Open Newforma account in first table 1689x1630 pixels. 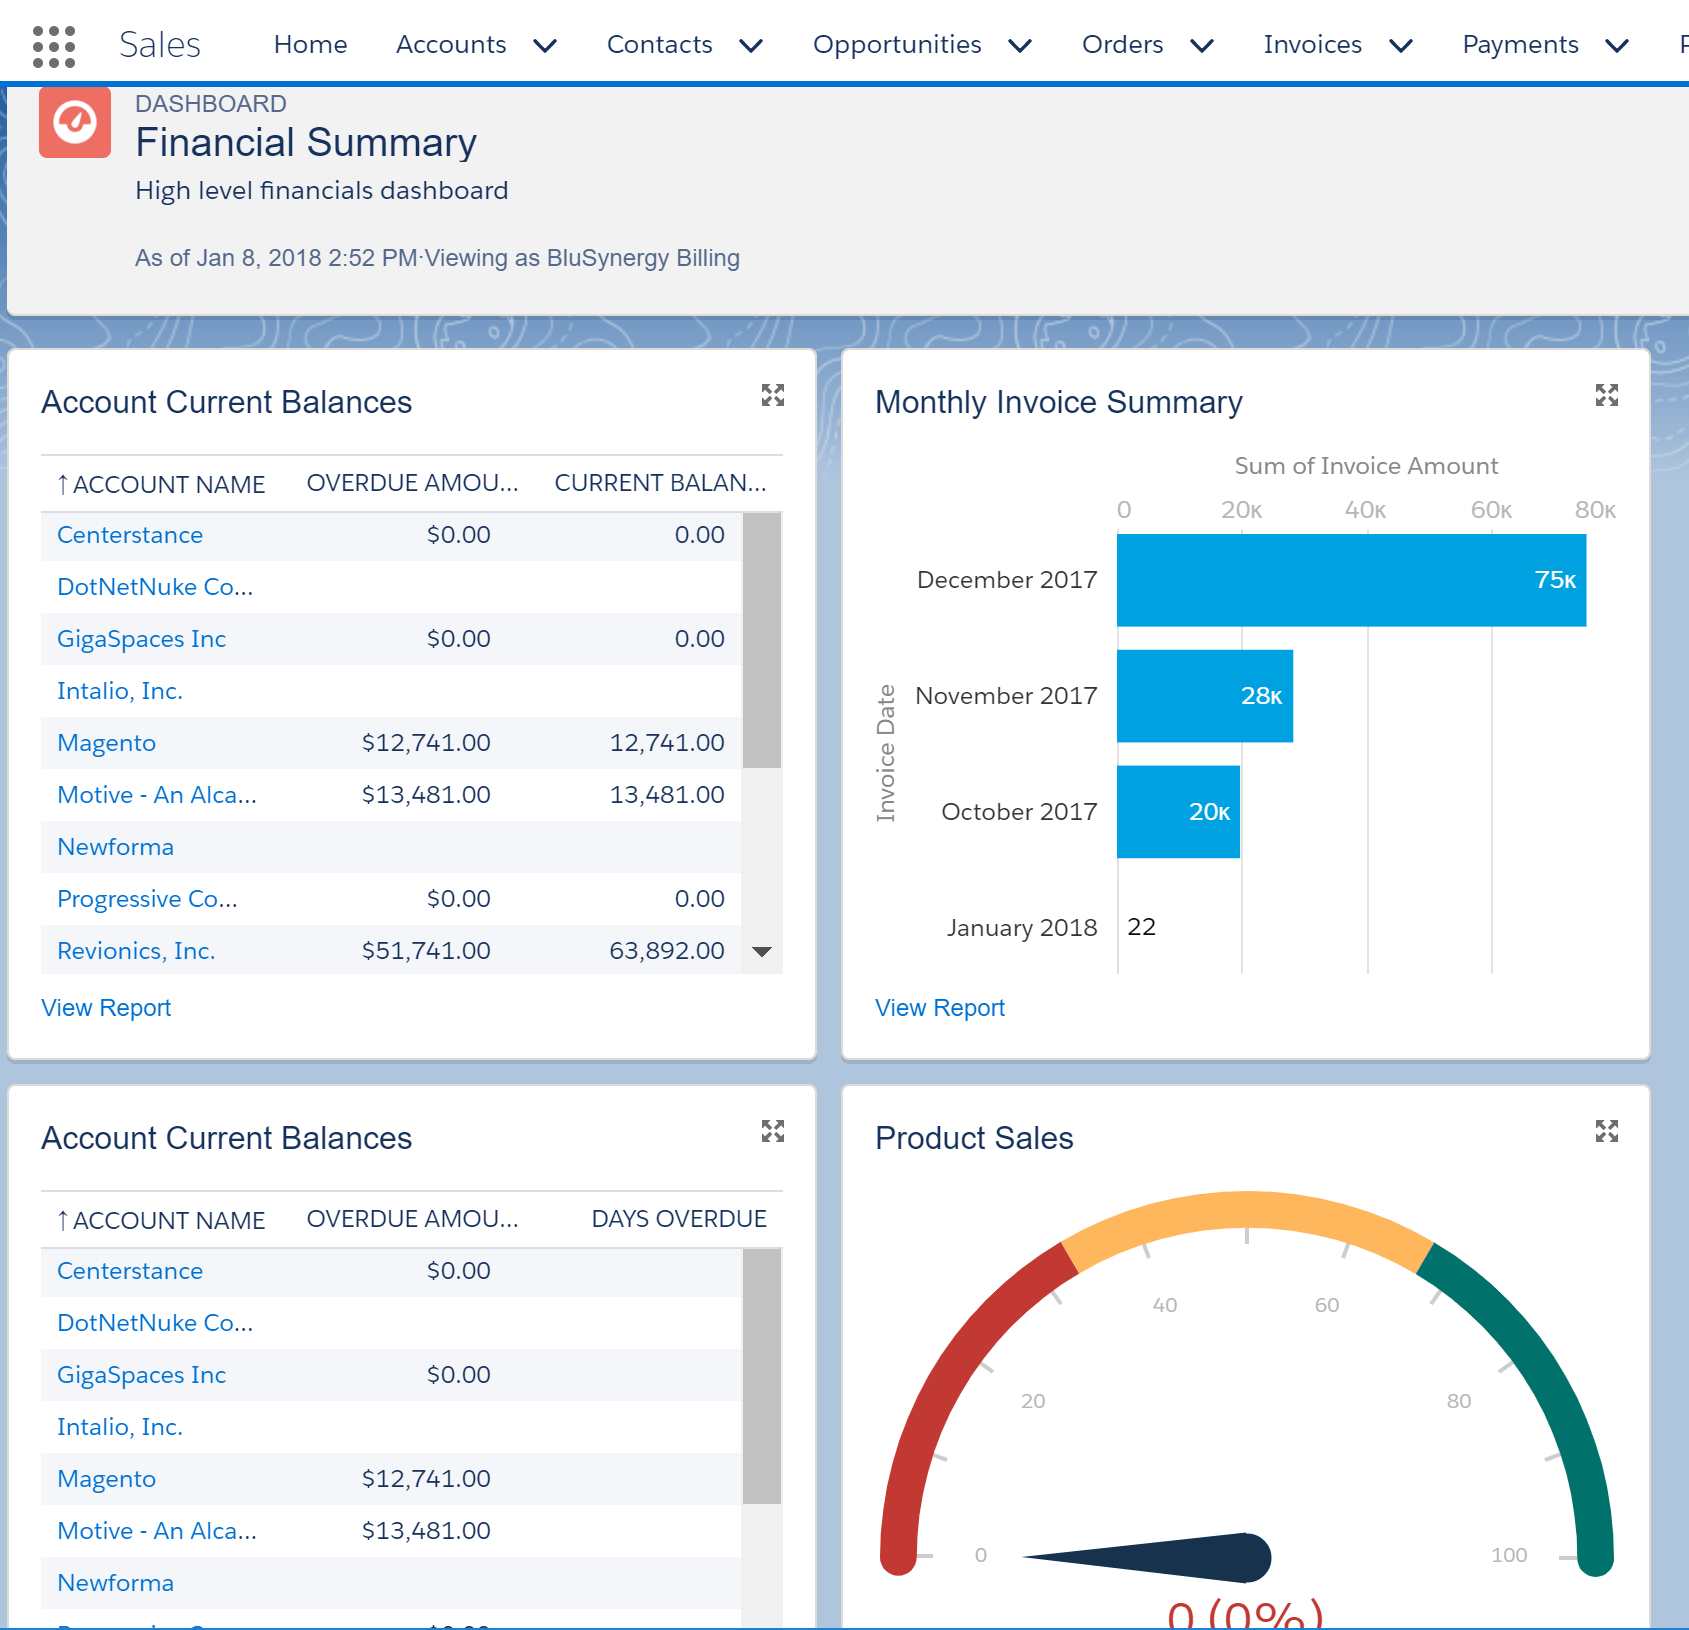[x=115, y=847]
